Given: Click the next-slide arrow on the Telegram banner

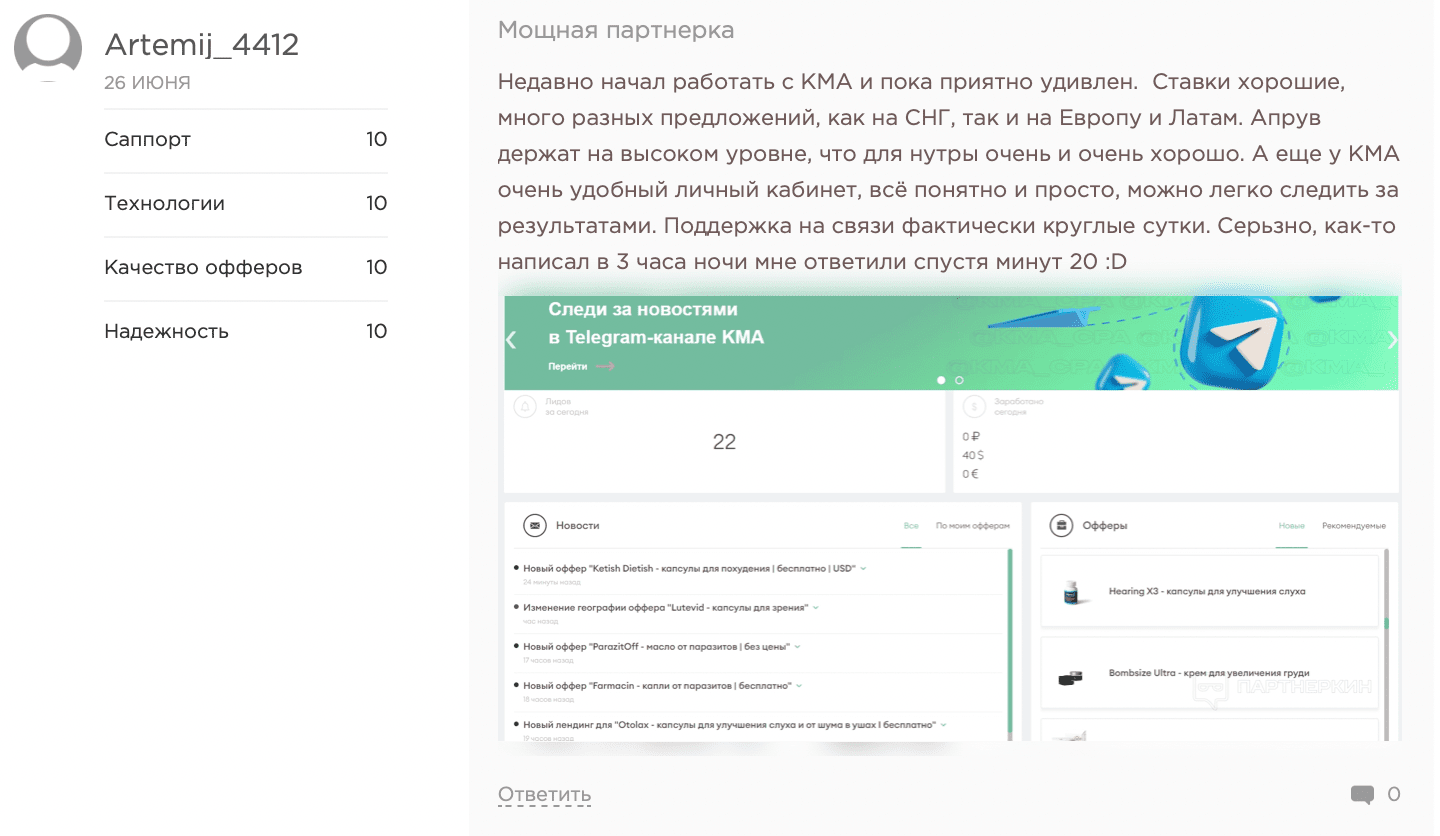Looking at the screenshot, I should [x=1392, y=340].
